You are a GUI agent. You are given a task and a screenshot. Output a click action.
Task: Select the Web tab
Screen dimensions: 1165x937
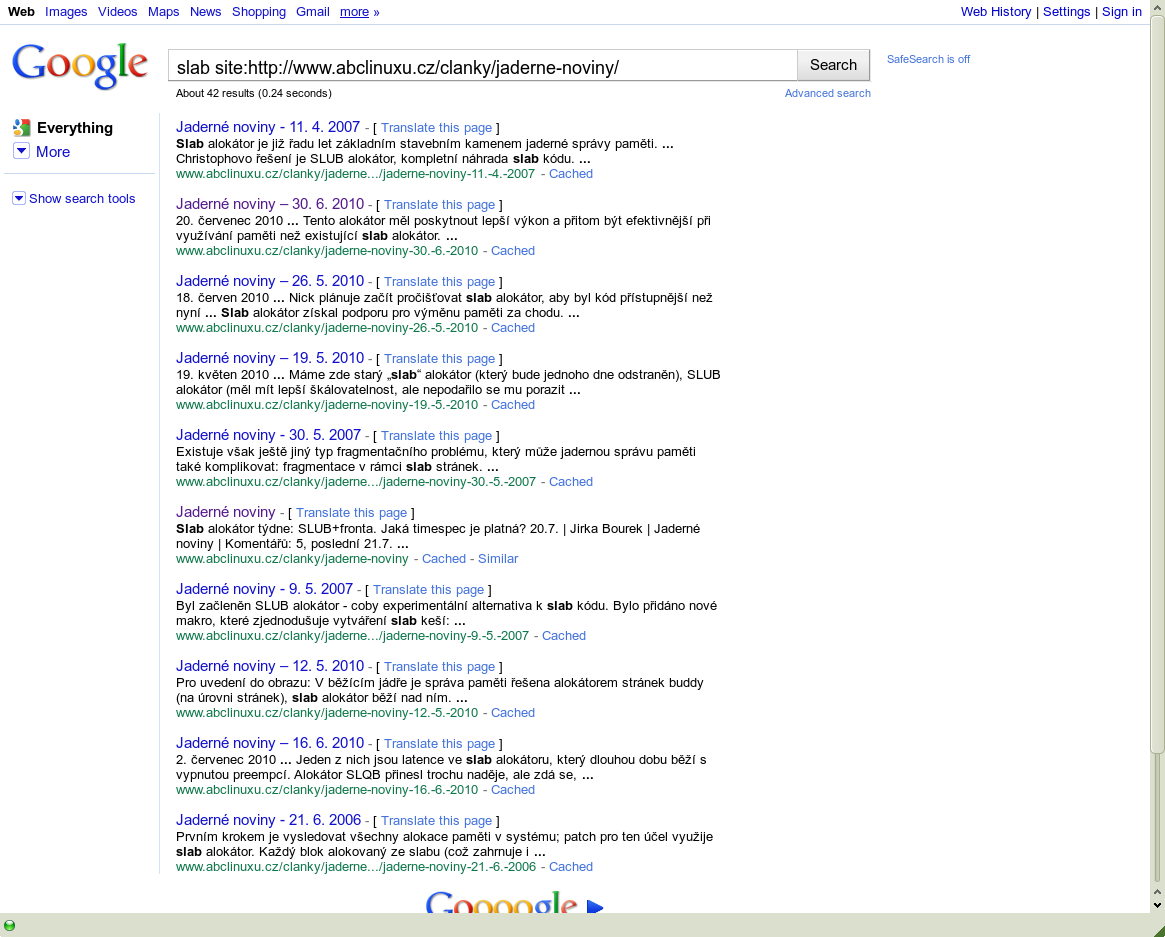pyautogui.click(x=21, y=12)
